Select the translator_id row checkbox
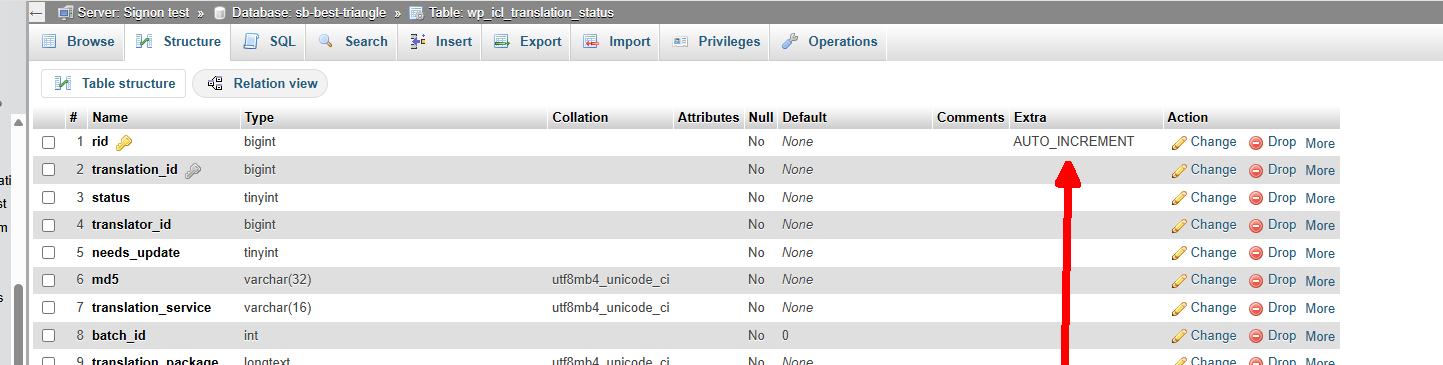Screen dimensions: 1443x365 pos(48,226)
